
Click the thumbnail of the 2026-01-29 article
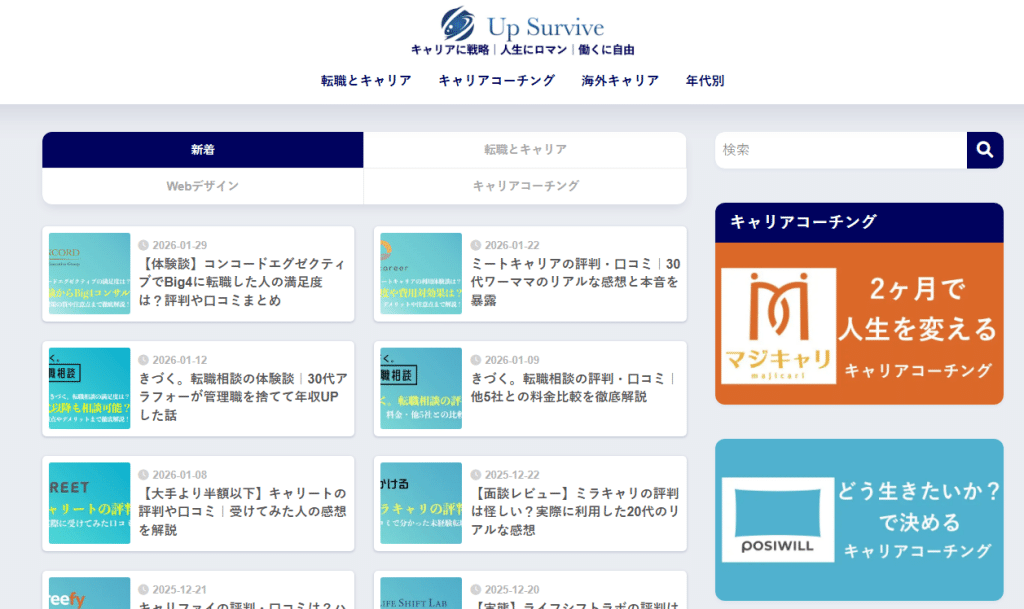point(89,273)
